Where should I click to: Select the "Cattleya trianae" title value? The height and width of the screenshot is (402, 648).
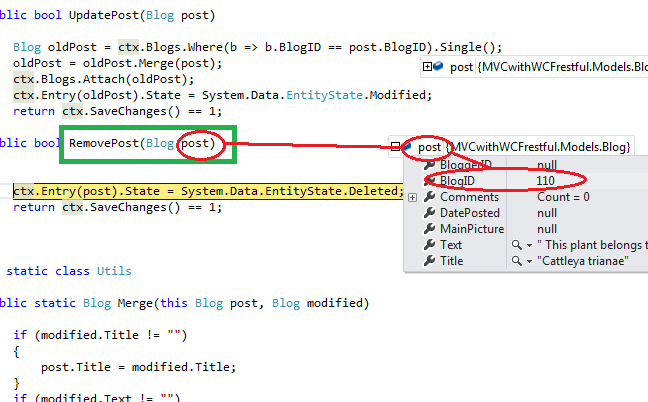pos(583,261)
